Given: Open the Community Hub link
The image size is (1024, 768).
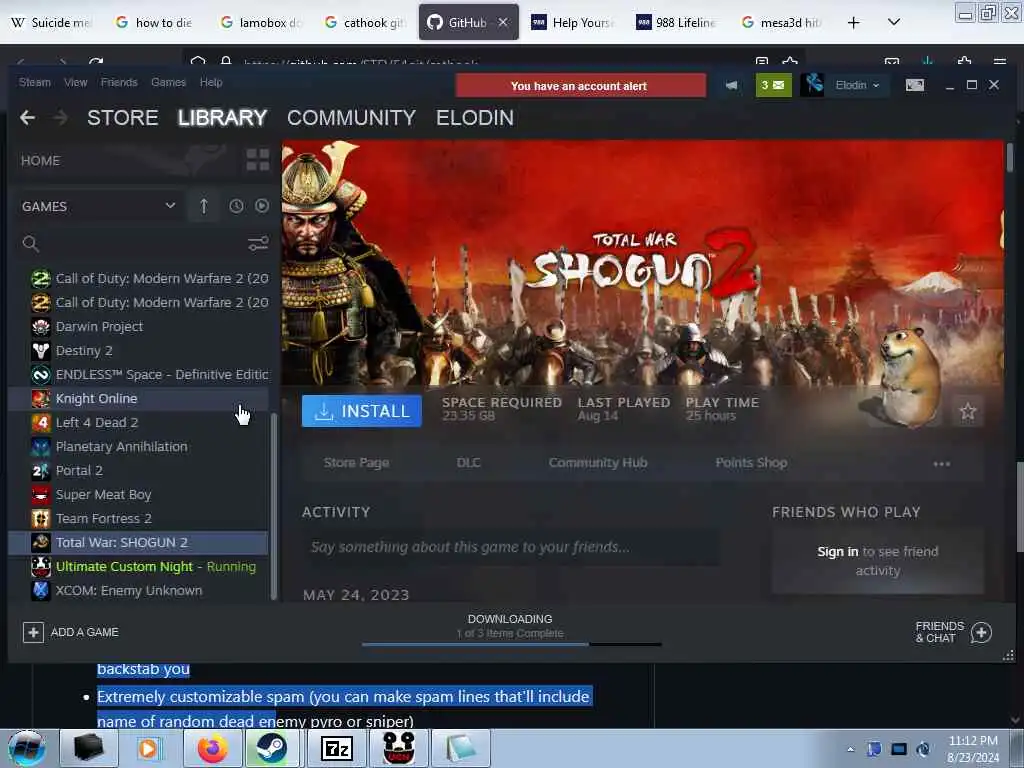Looking at the screenshot, I should coord(598,462).
